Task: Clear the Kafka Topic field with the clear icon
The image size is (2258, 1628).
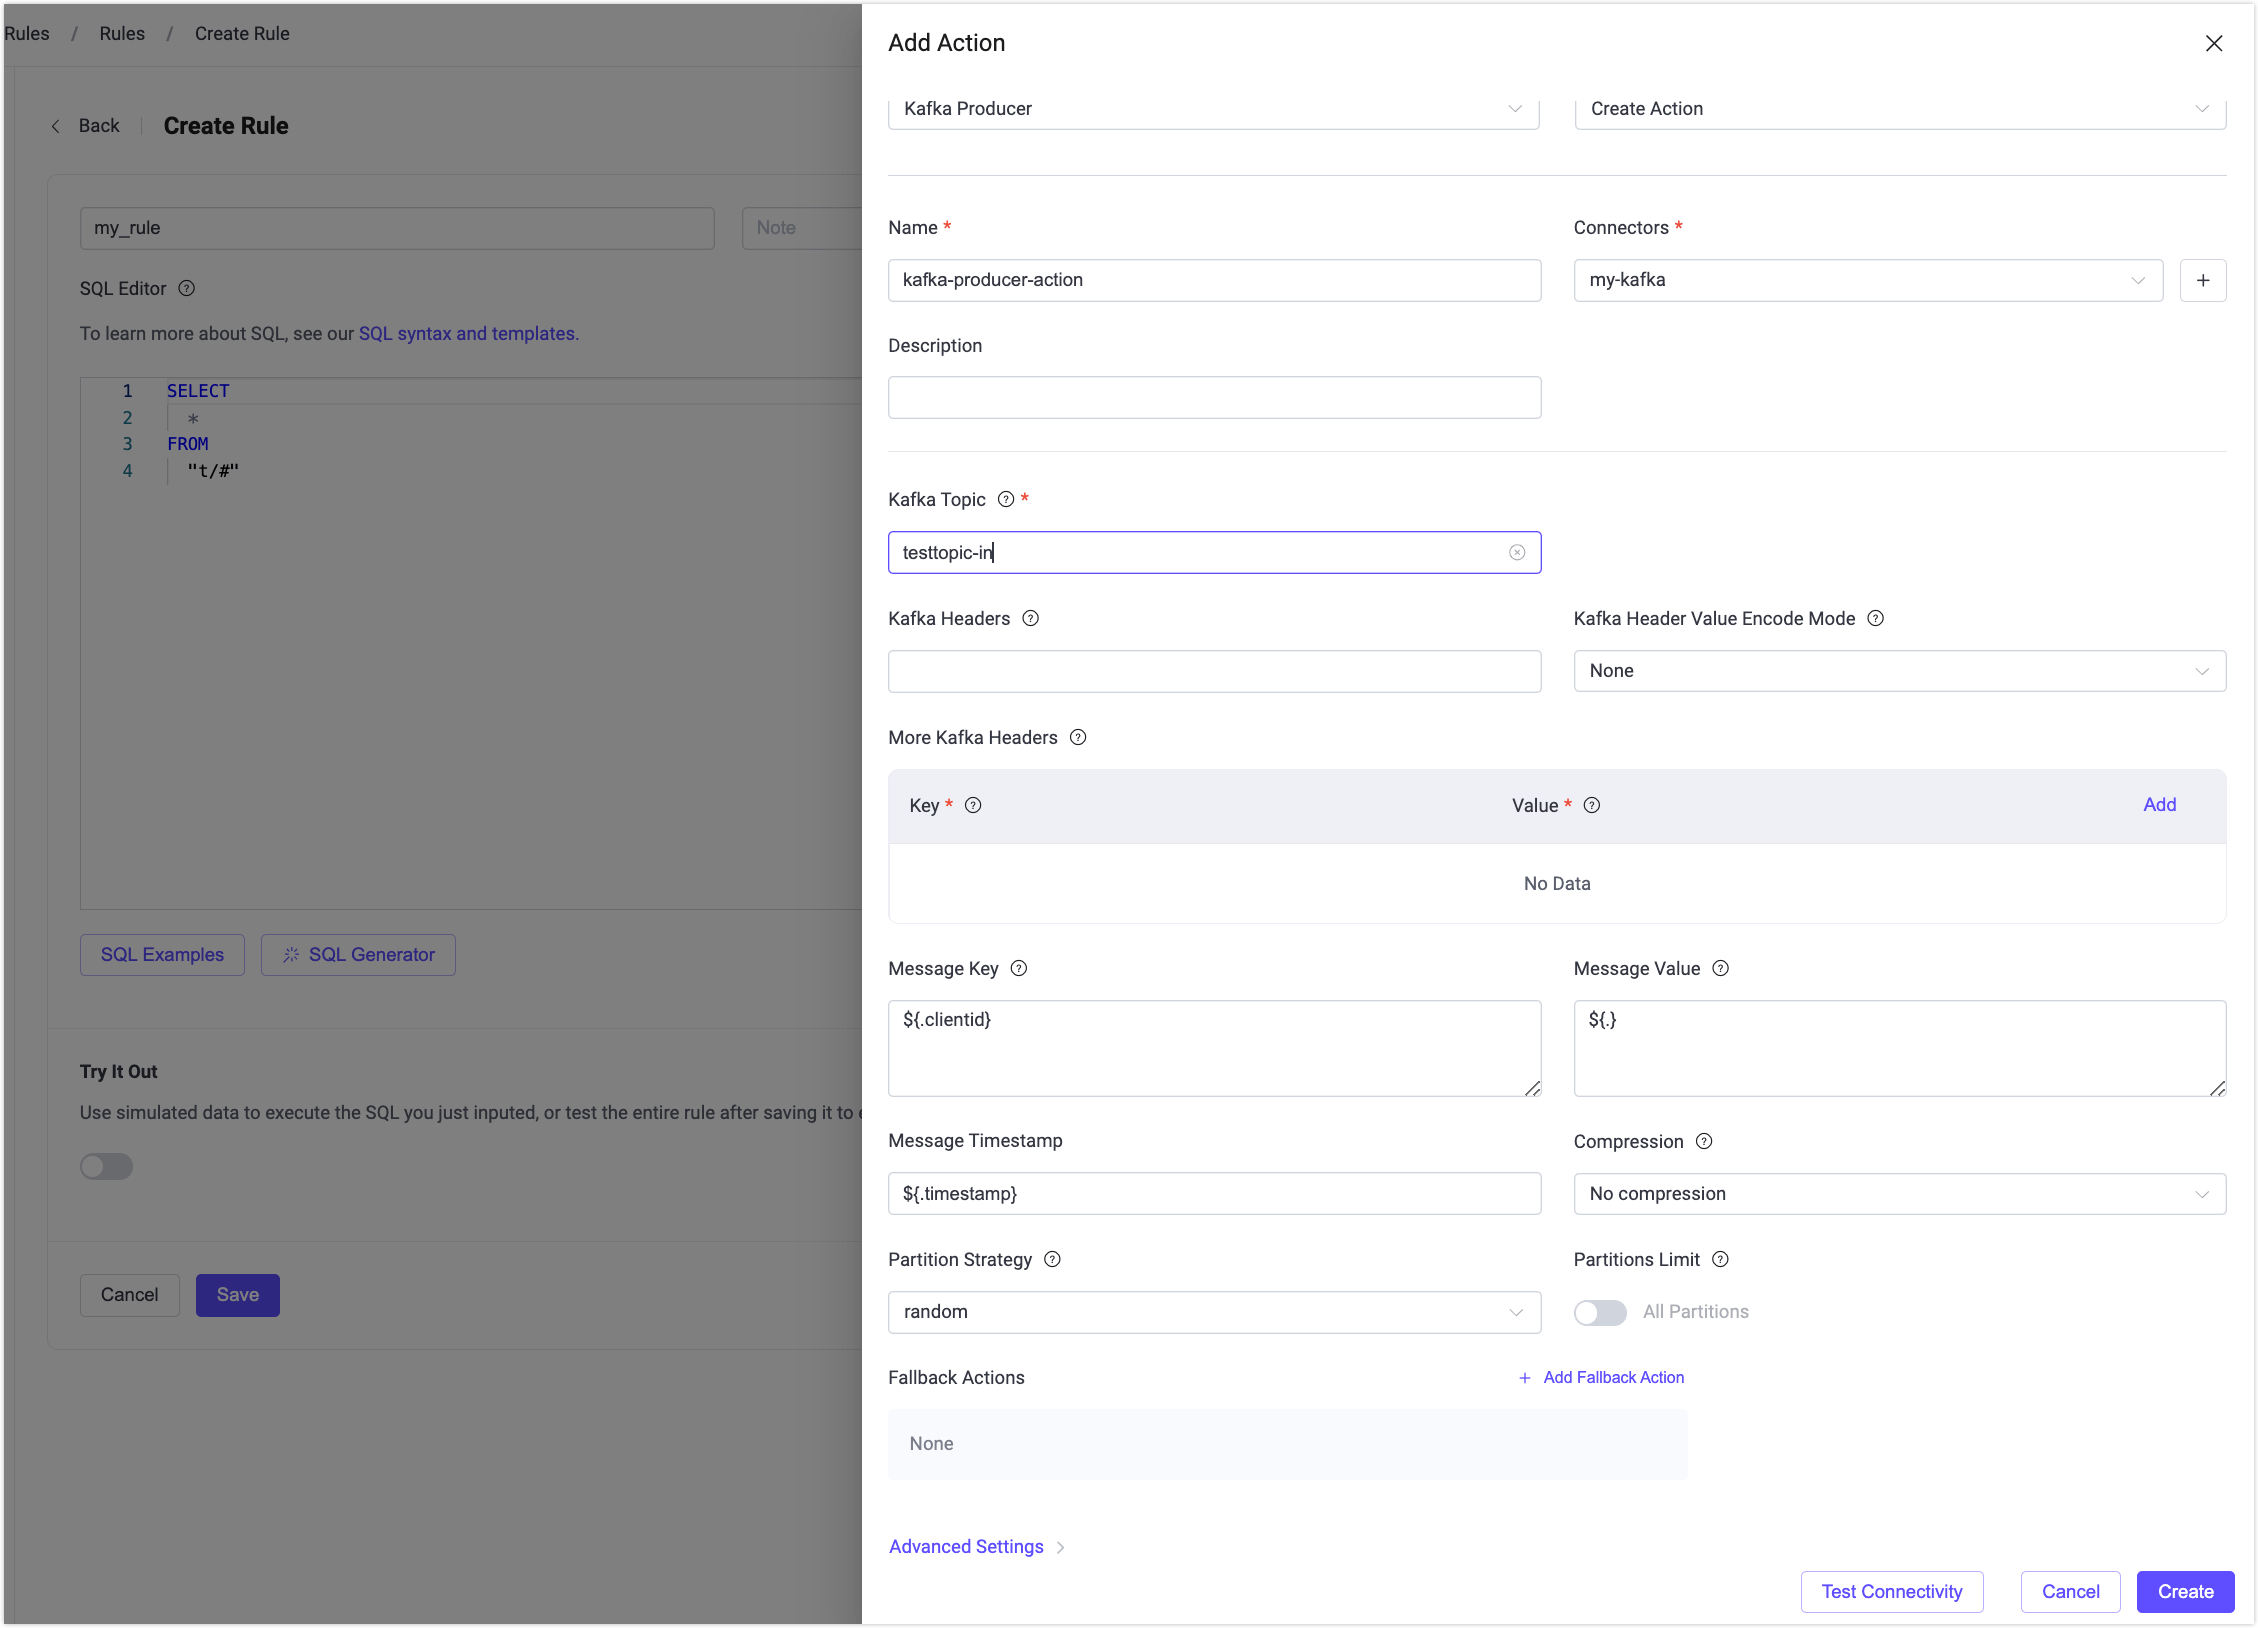Action: (1517, 553)
